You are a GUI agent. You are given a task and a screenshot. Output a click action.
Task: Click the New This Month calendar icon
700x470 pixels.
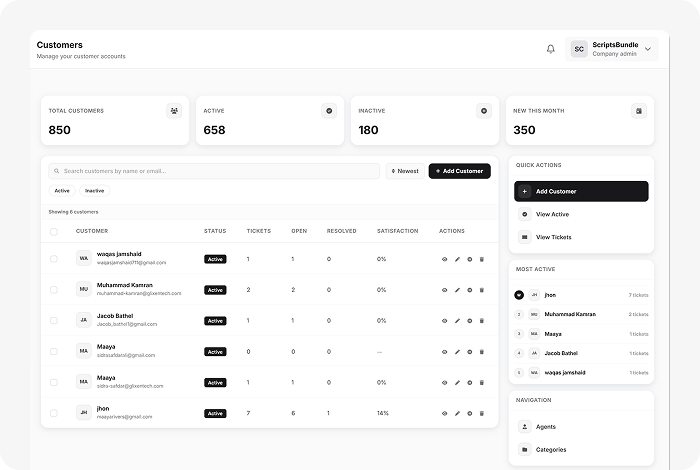click(639, 111)
